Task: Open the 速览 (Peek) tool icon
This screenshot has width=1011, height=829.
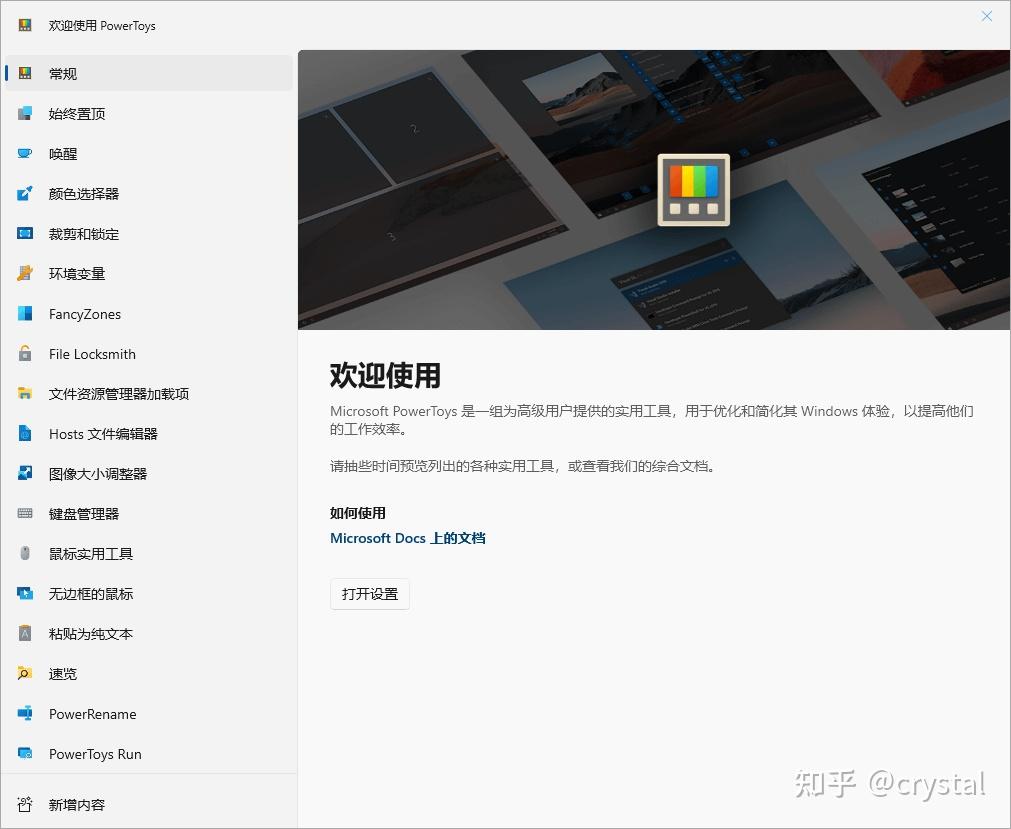Action: coord(24,673)
